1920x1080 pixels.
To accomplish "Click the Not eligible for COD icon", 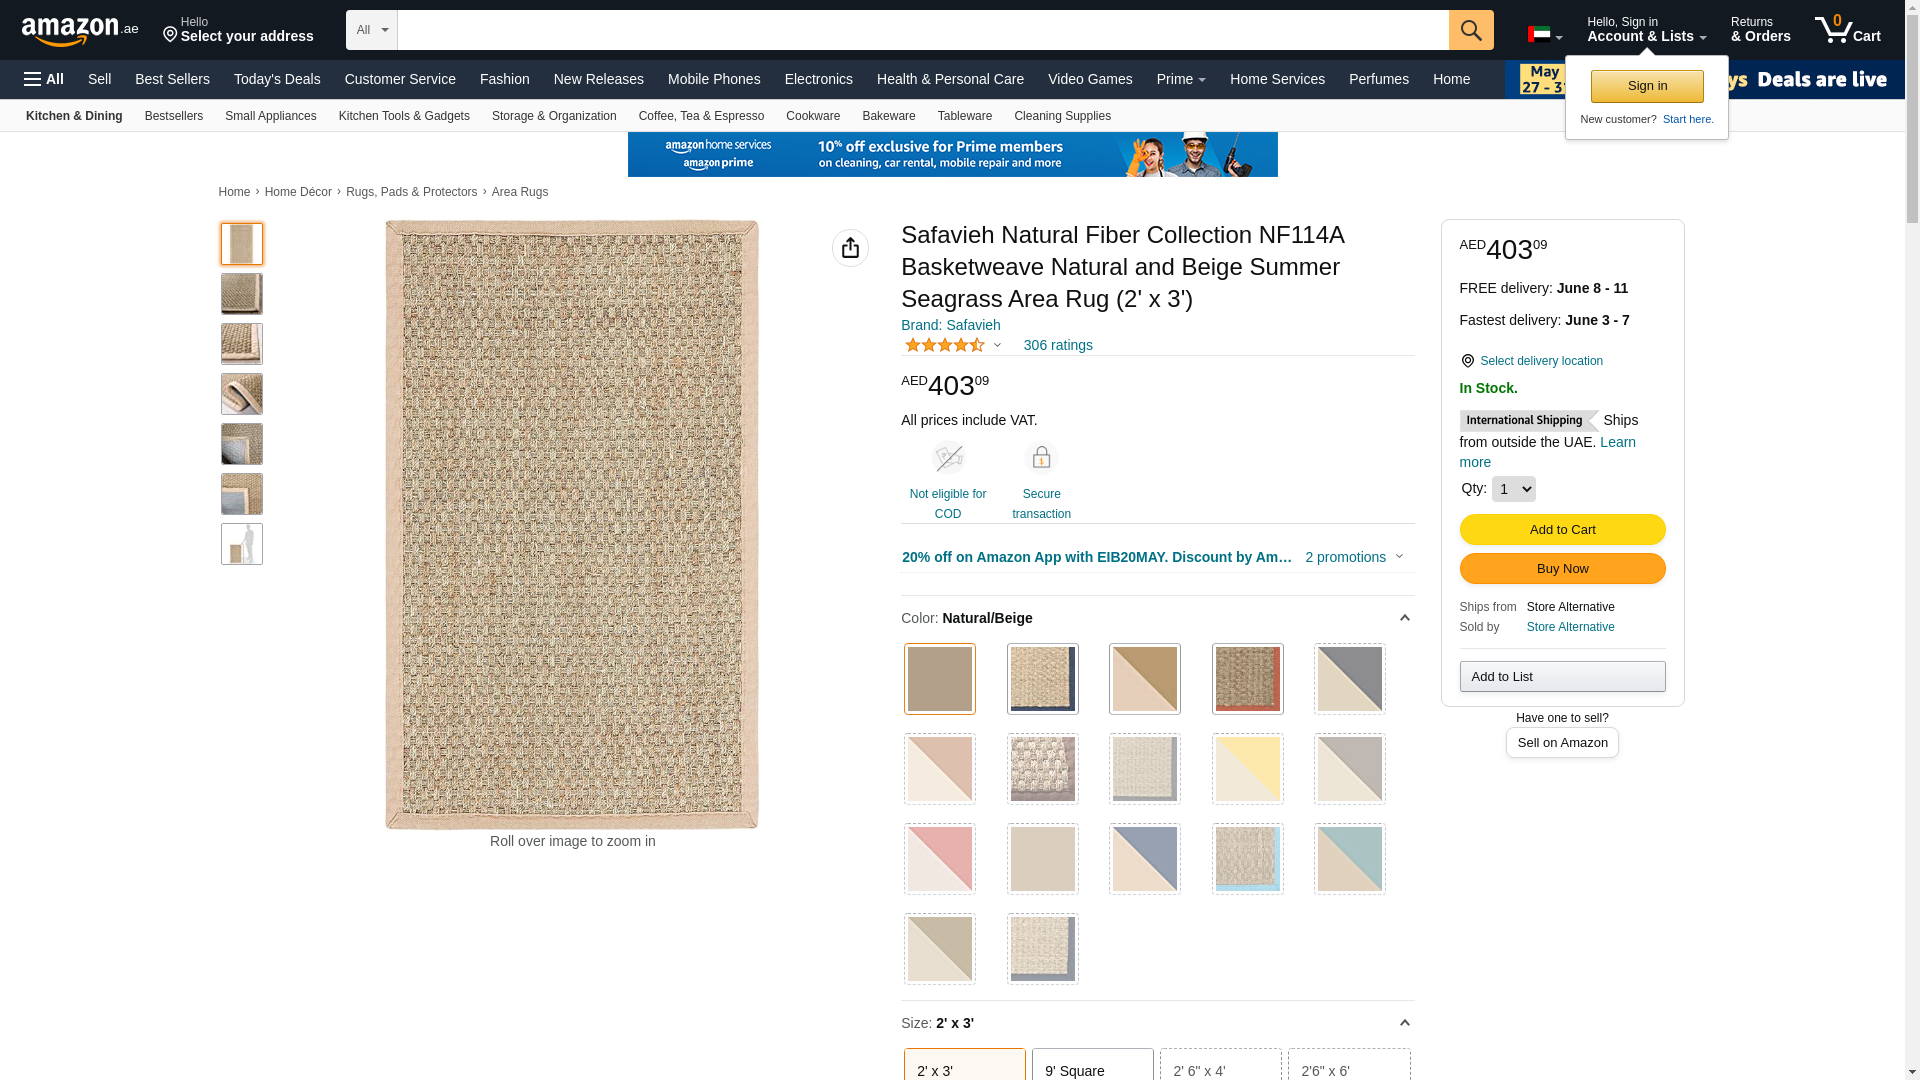I will pos(947,458).
